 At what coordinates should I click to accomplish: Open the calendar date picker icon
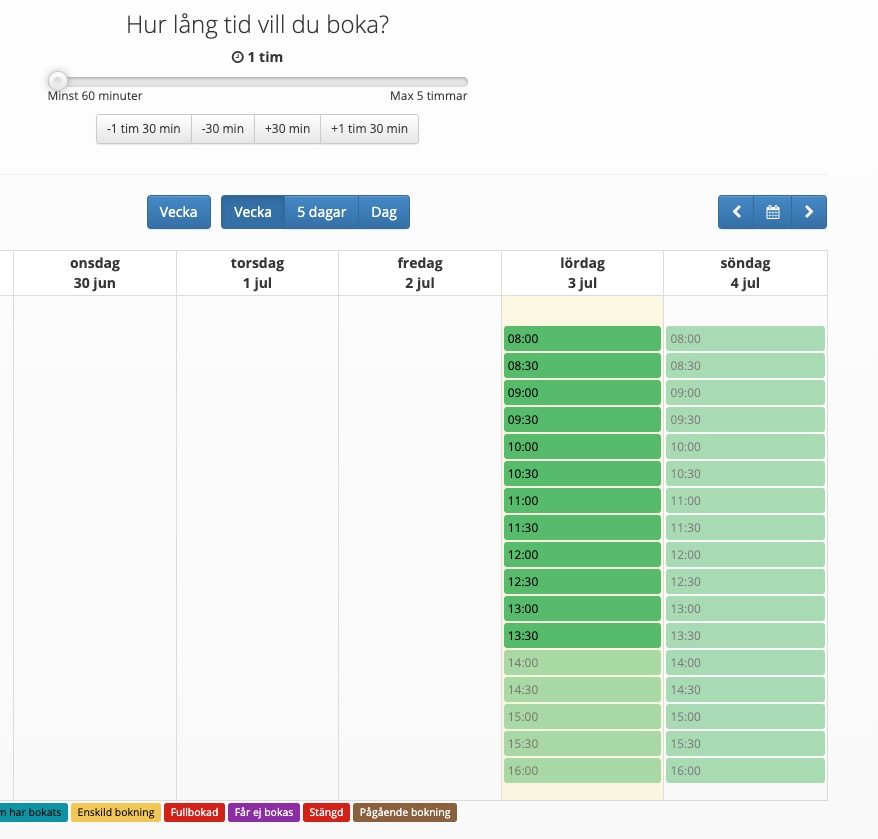click(772, 212)
